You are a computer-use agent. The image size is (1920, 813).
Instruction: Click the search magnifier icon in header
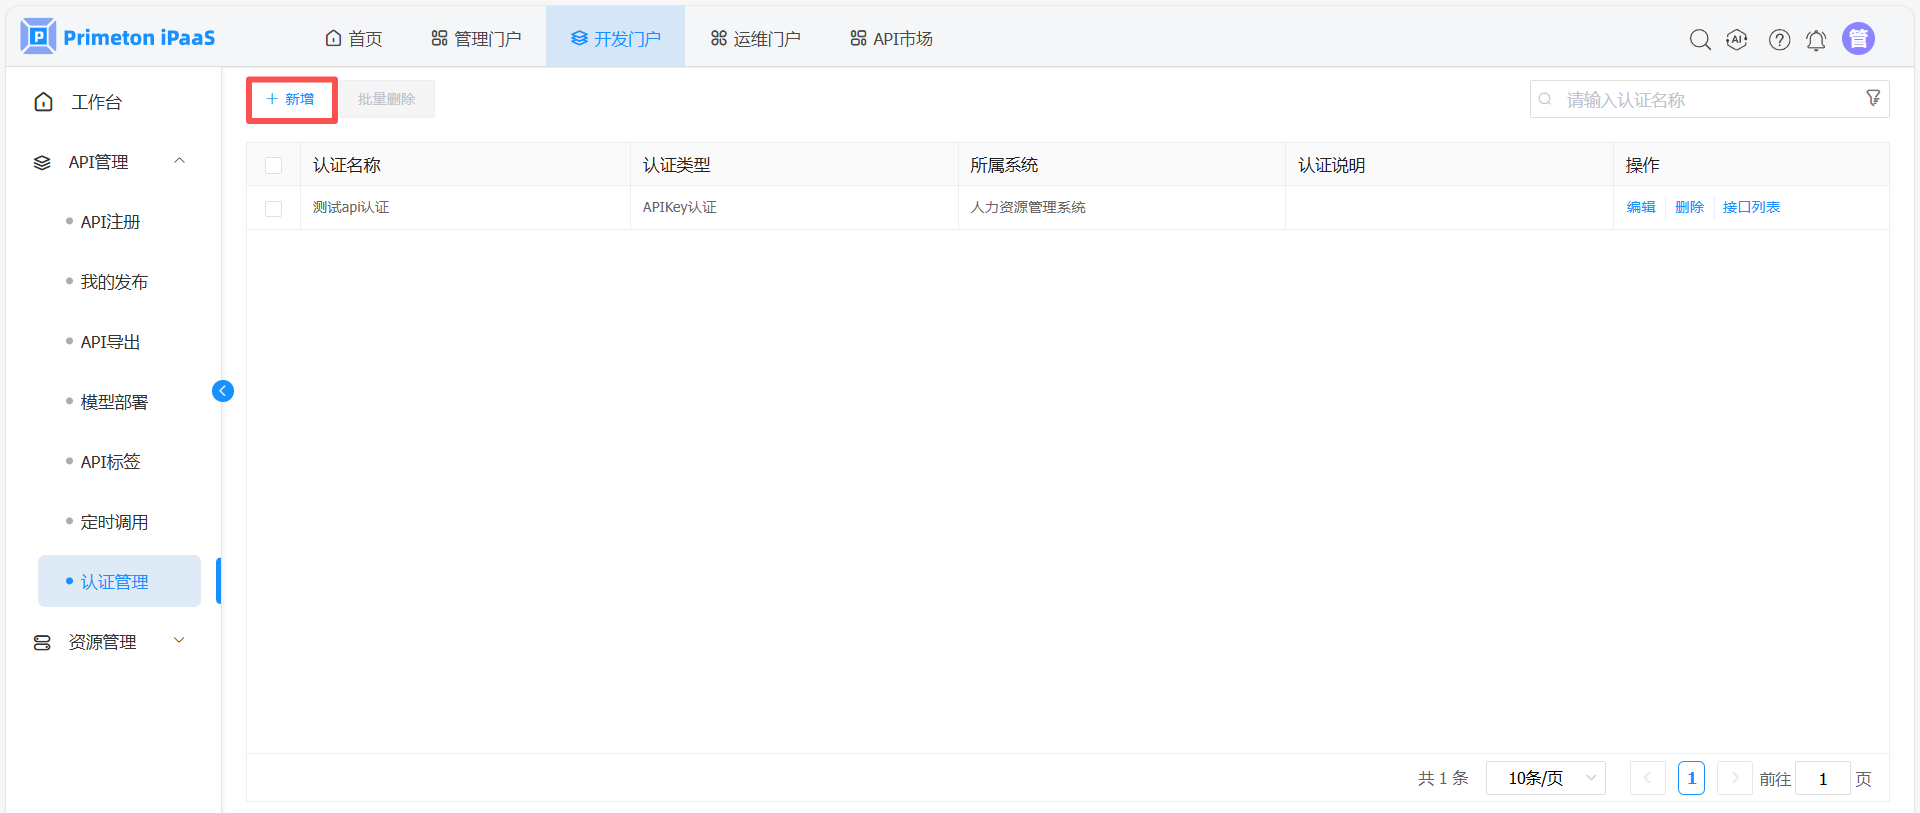[x=1699, y=40]
